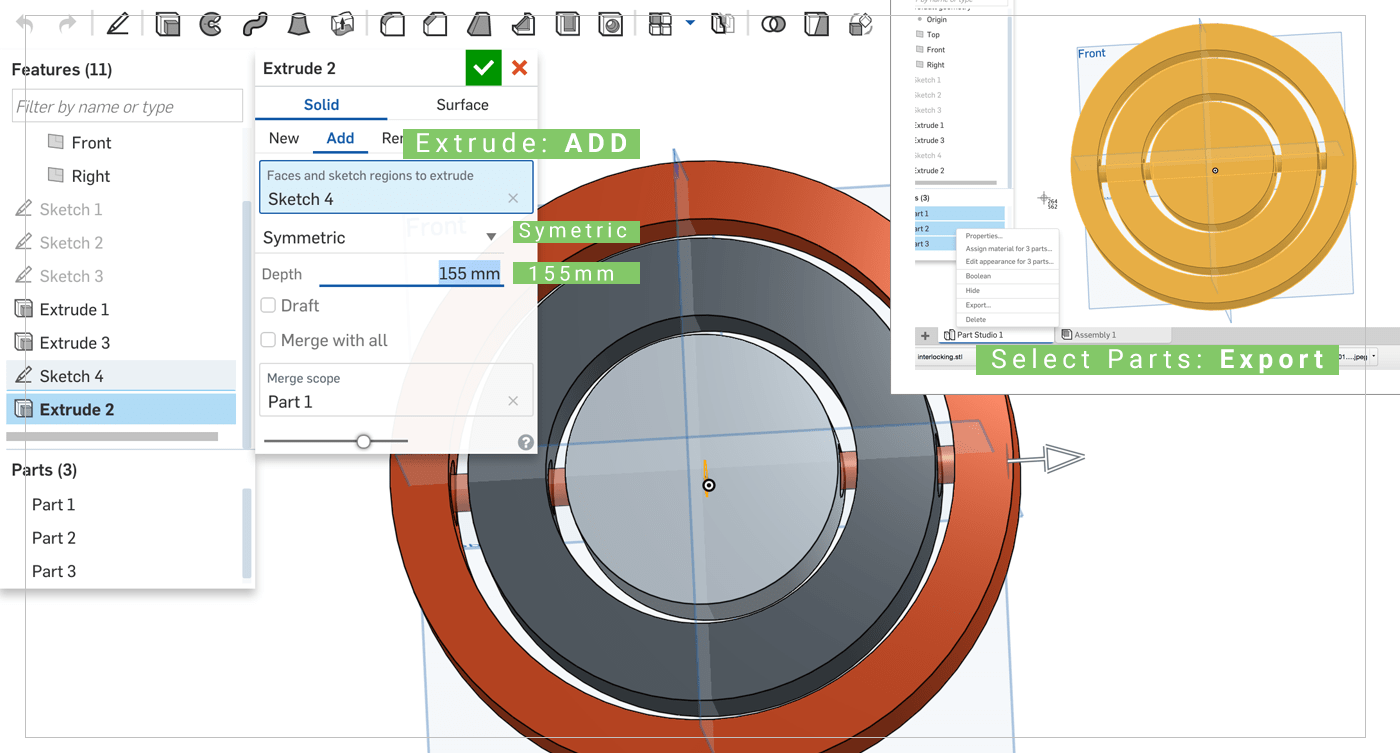This screenshot has width=1400, height=753.
Task: Select the Revolve tool
Action: [x=210, y=23]
